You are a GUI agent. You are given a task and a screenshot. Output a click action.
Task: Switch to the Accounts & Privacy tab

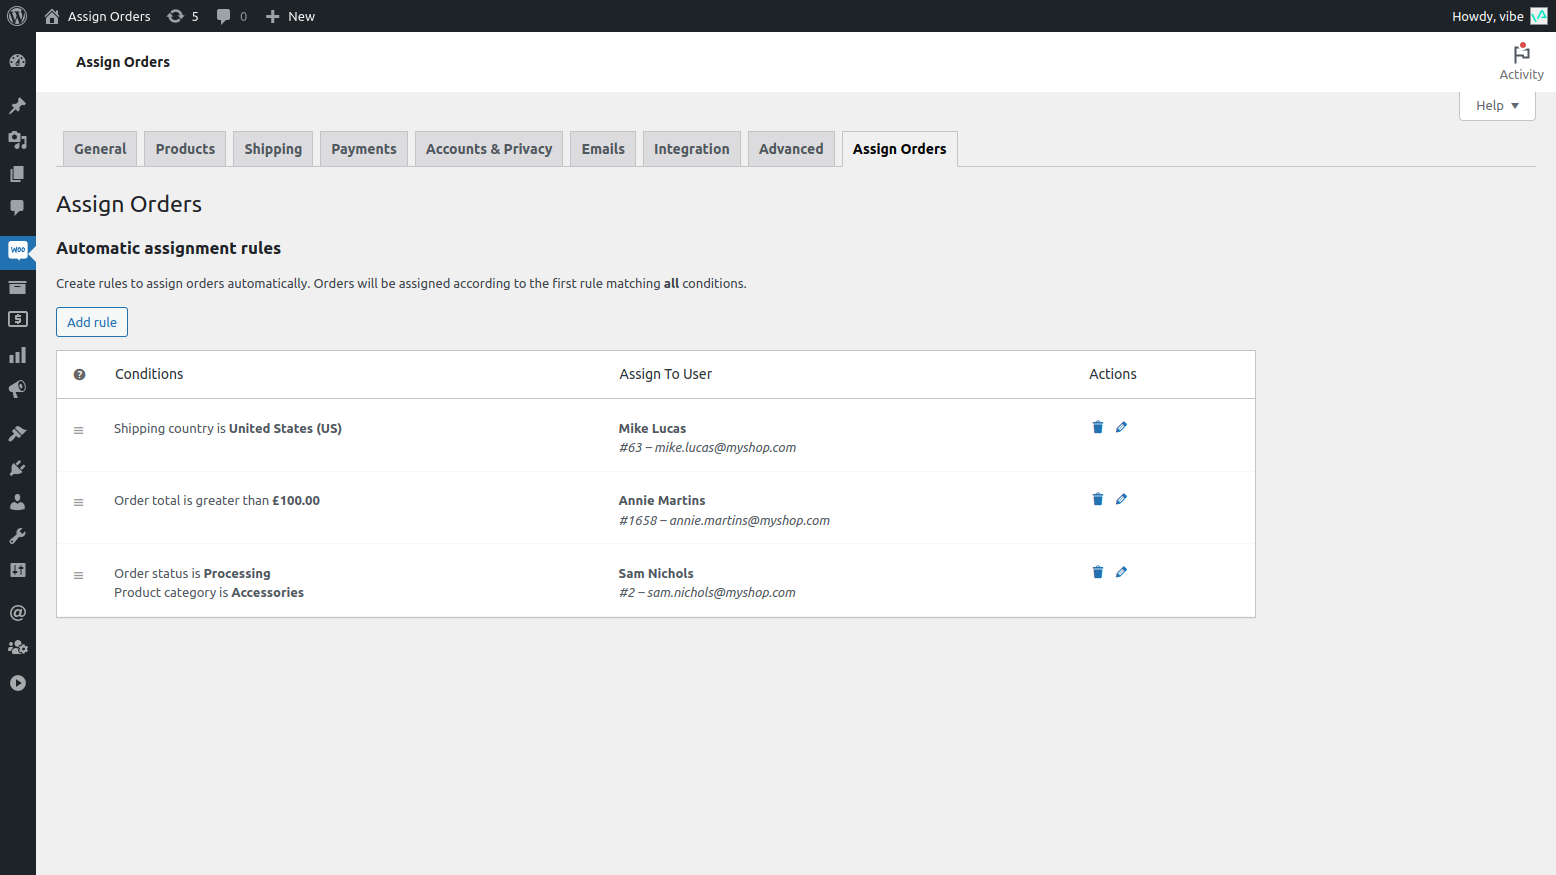tap(488, 148)
